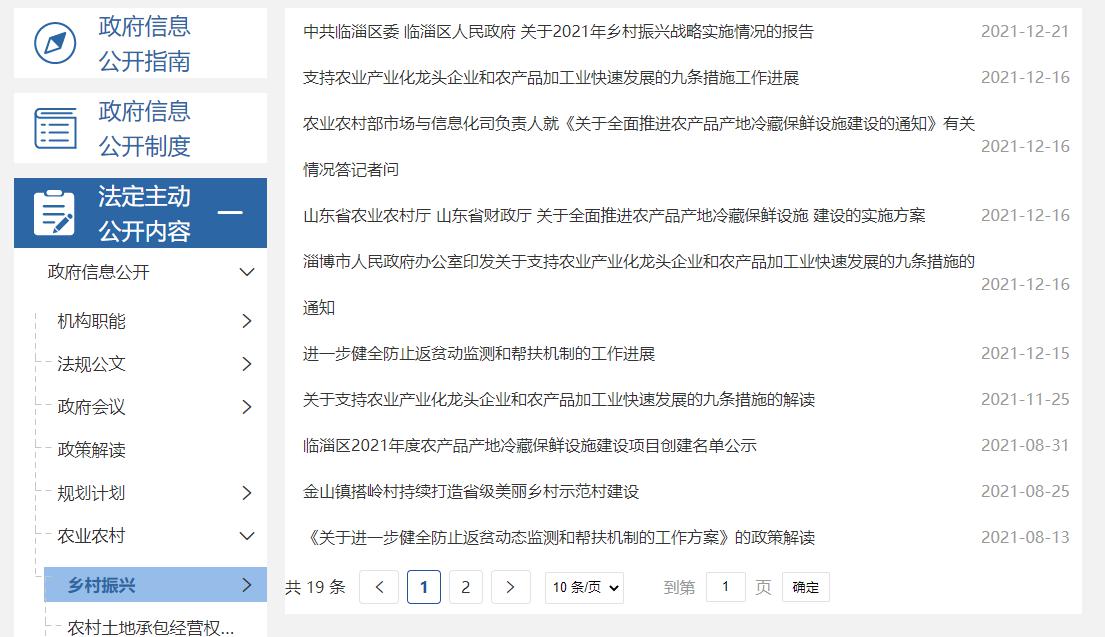
Task: Click the next page arrow icon
Action: pyautogui.click(x=511, y=587)
